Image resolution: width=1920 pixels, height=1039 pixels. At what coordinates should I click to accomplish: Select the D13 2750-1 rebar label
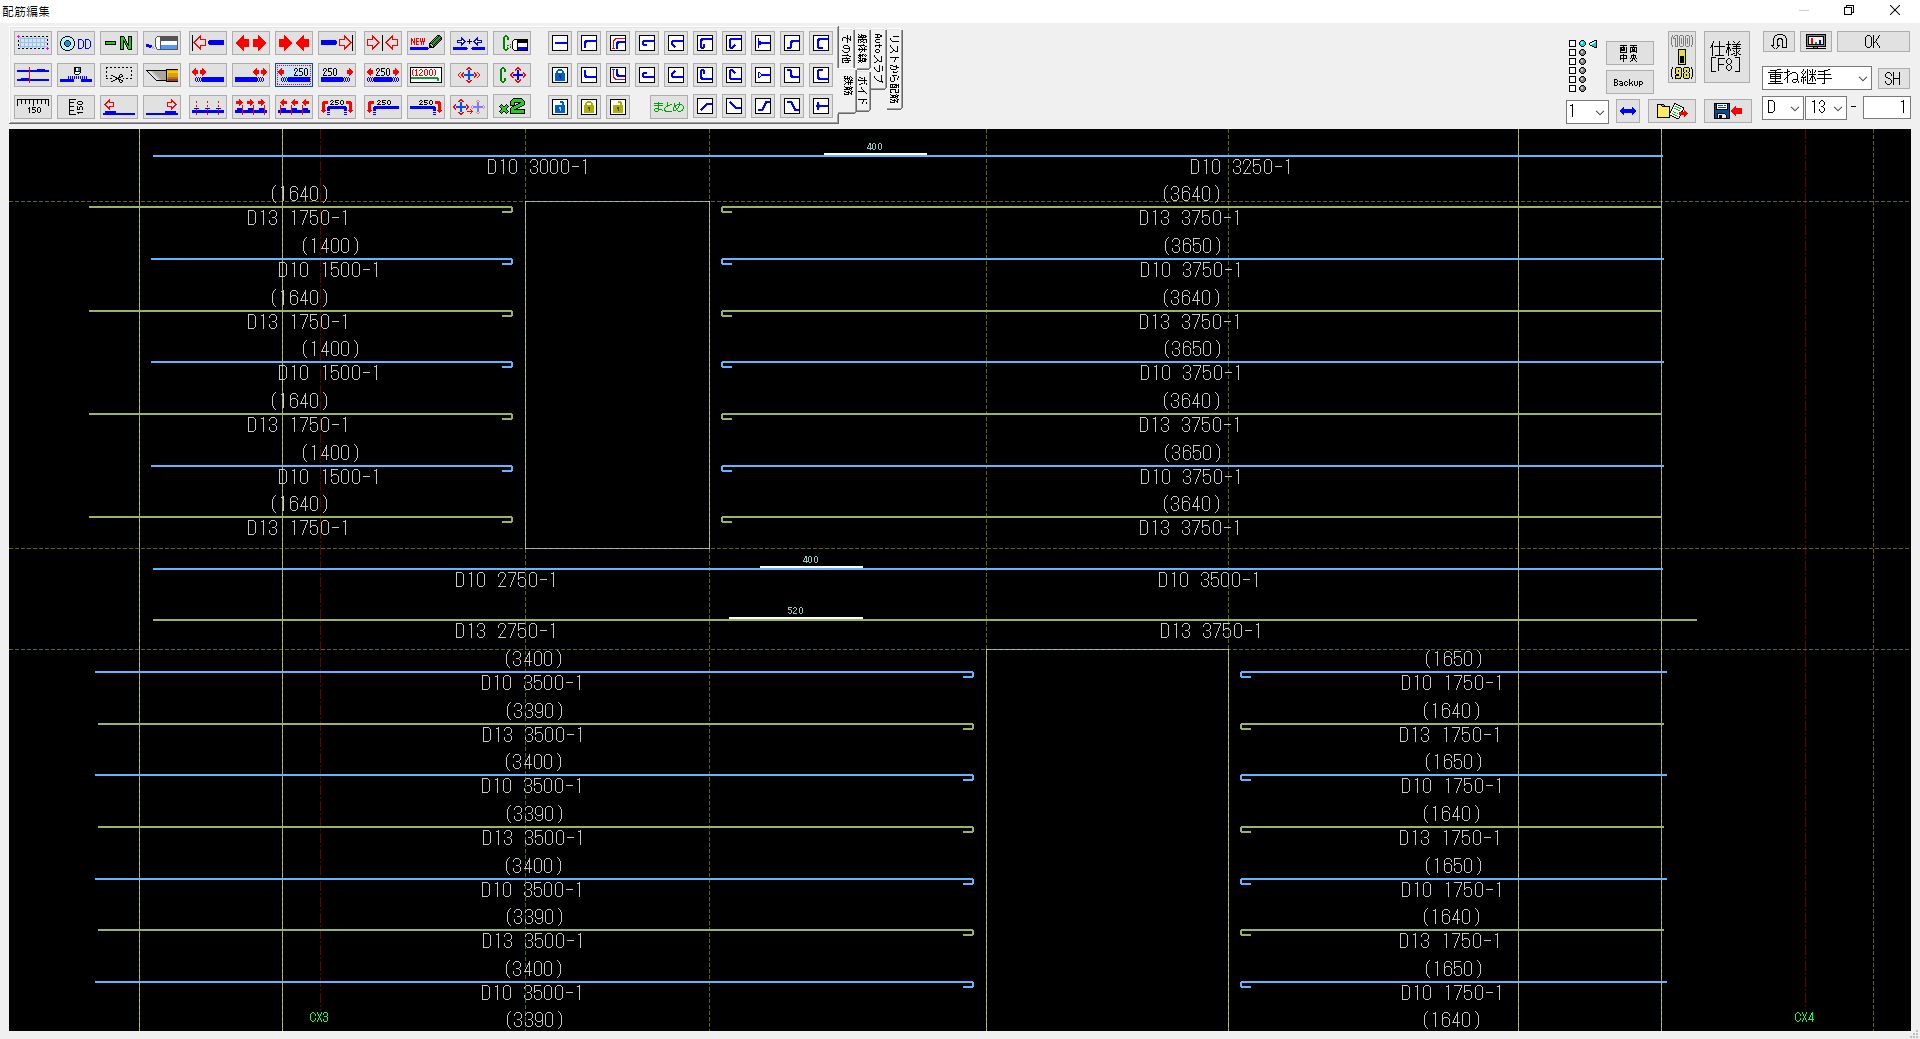[x=505, y=631]
